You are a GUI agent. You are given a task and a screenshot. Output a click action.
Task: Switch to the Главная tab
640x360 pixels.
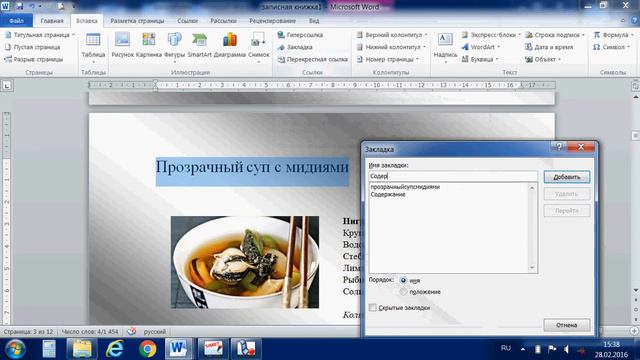tap(52, 20)
